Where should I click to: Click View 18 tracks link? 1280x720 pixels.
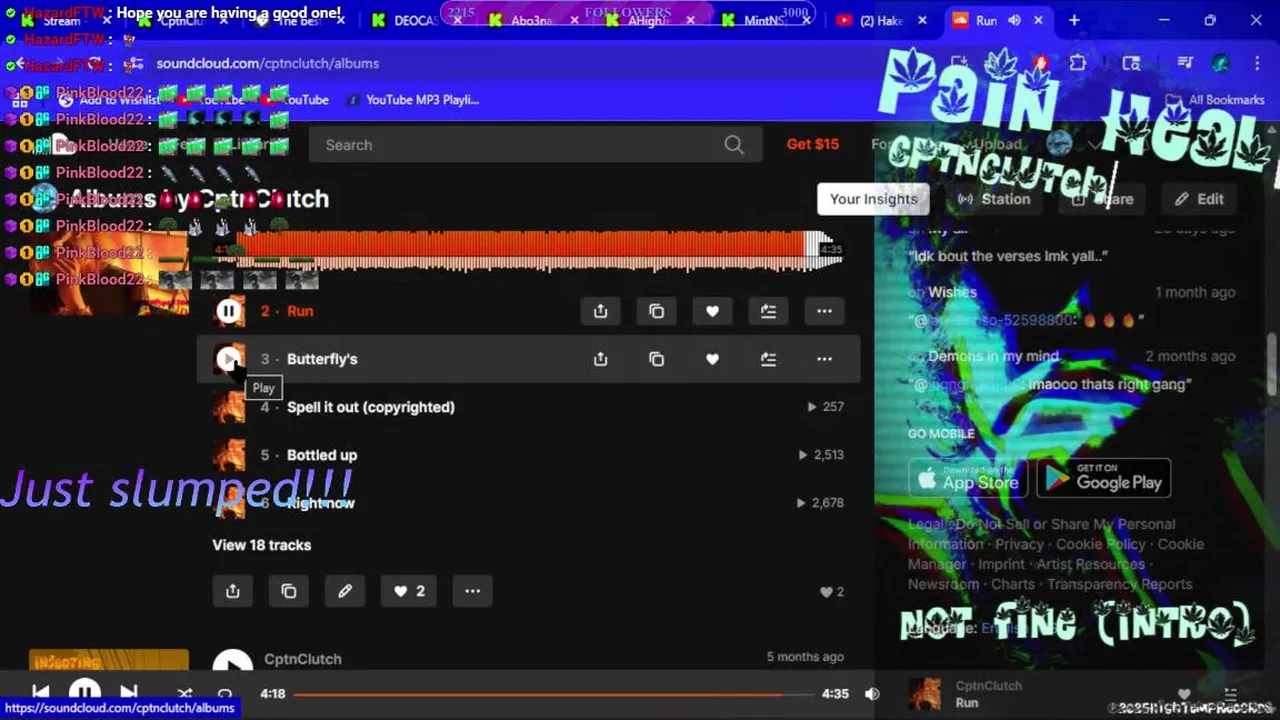point(261,545)
